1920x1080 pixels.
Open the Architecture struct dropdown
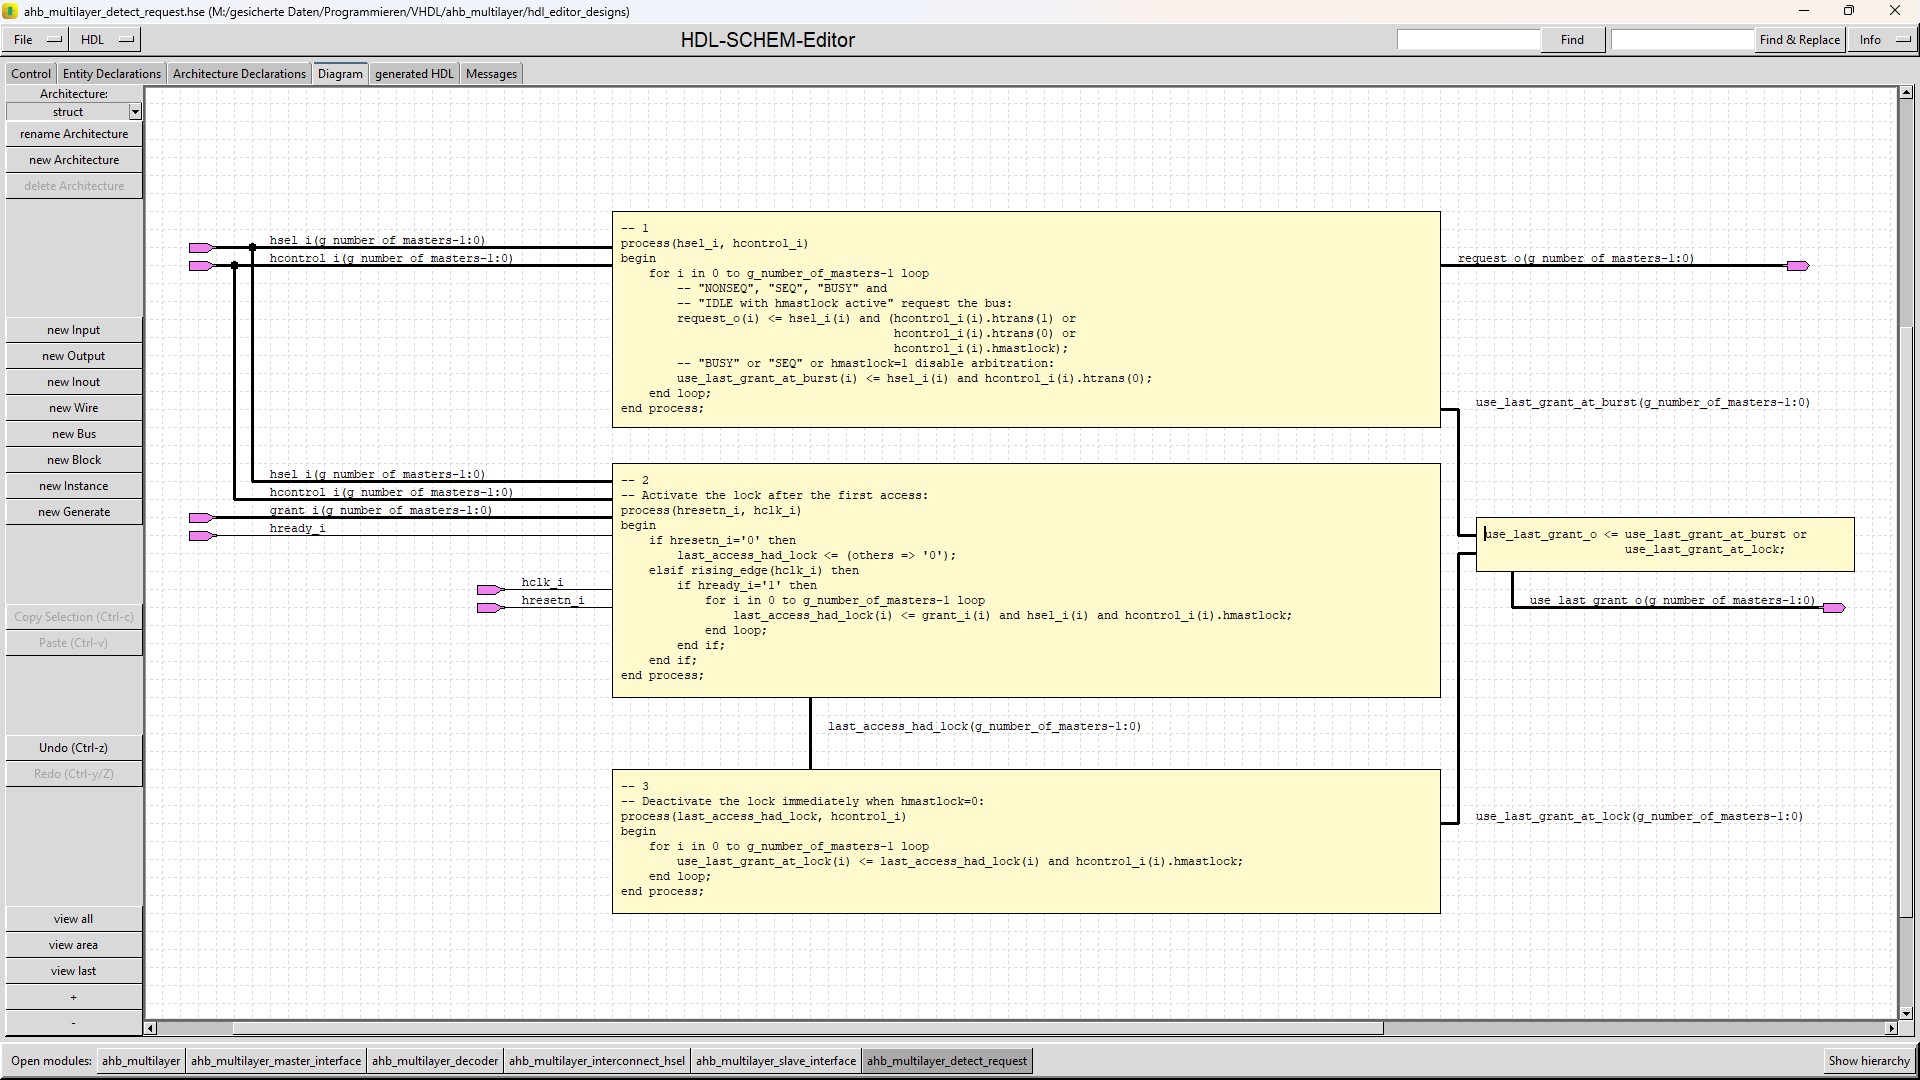[135, 112]
